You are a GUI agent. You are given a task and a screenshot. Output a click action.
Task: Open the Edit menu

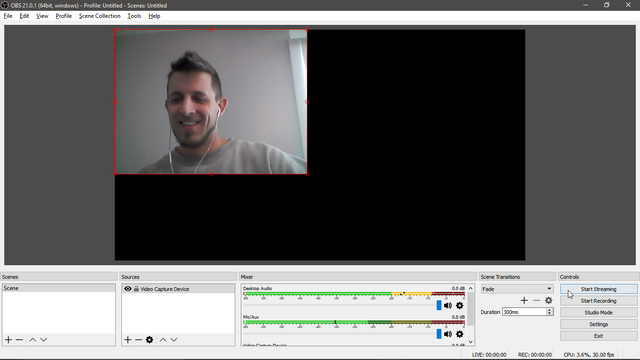pos(24,16)
